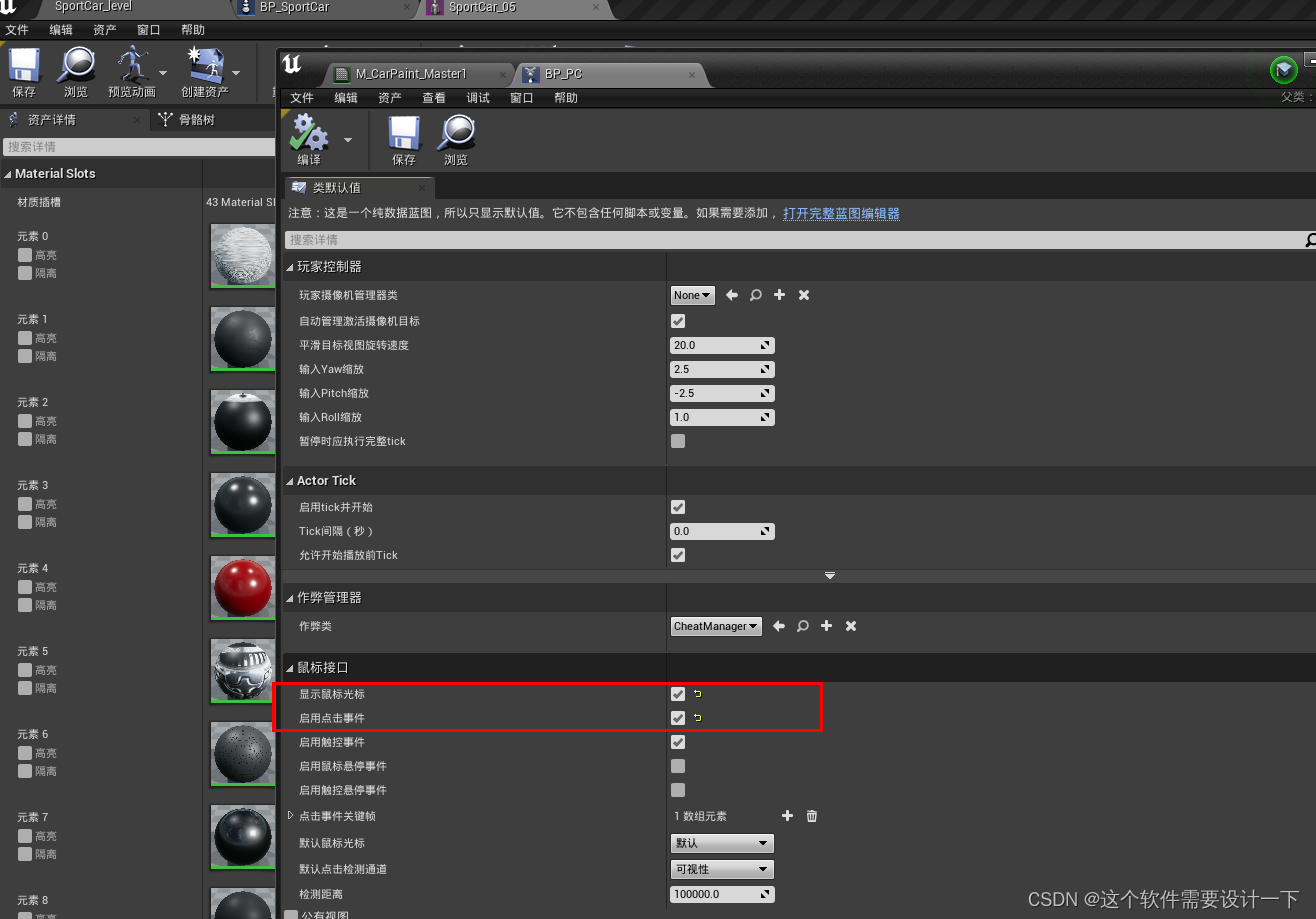Viewport: 1316px width, 919px height.
Task: Click the 搜索详情 search field in the BP_PC window
Action: point(794,240)
